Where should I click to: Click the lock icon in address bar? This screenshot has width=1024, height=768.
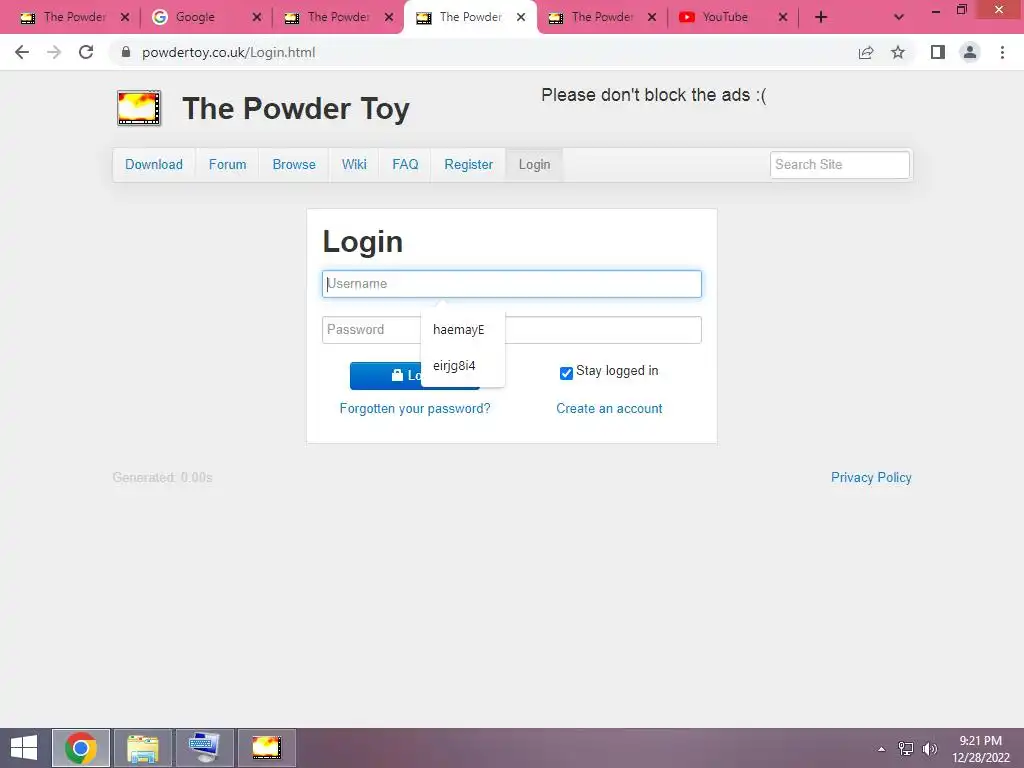coord(126,52)
